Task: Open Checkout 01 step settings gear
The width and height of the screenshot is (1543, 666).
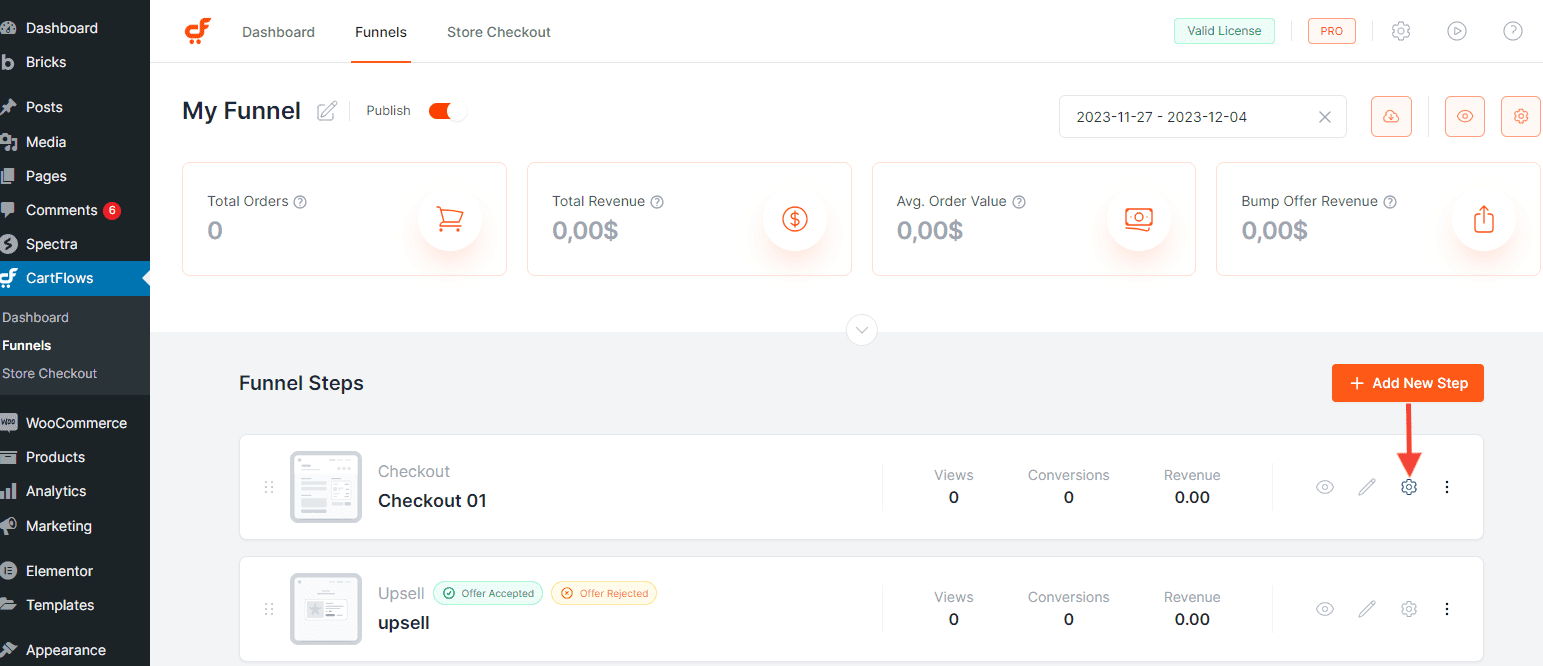Action: click(x=1409, y=487)
